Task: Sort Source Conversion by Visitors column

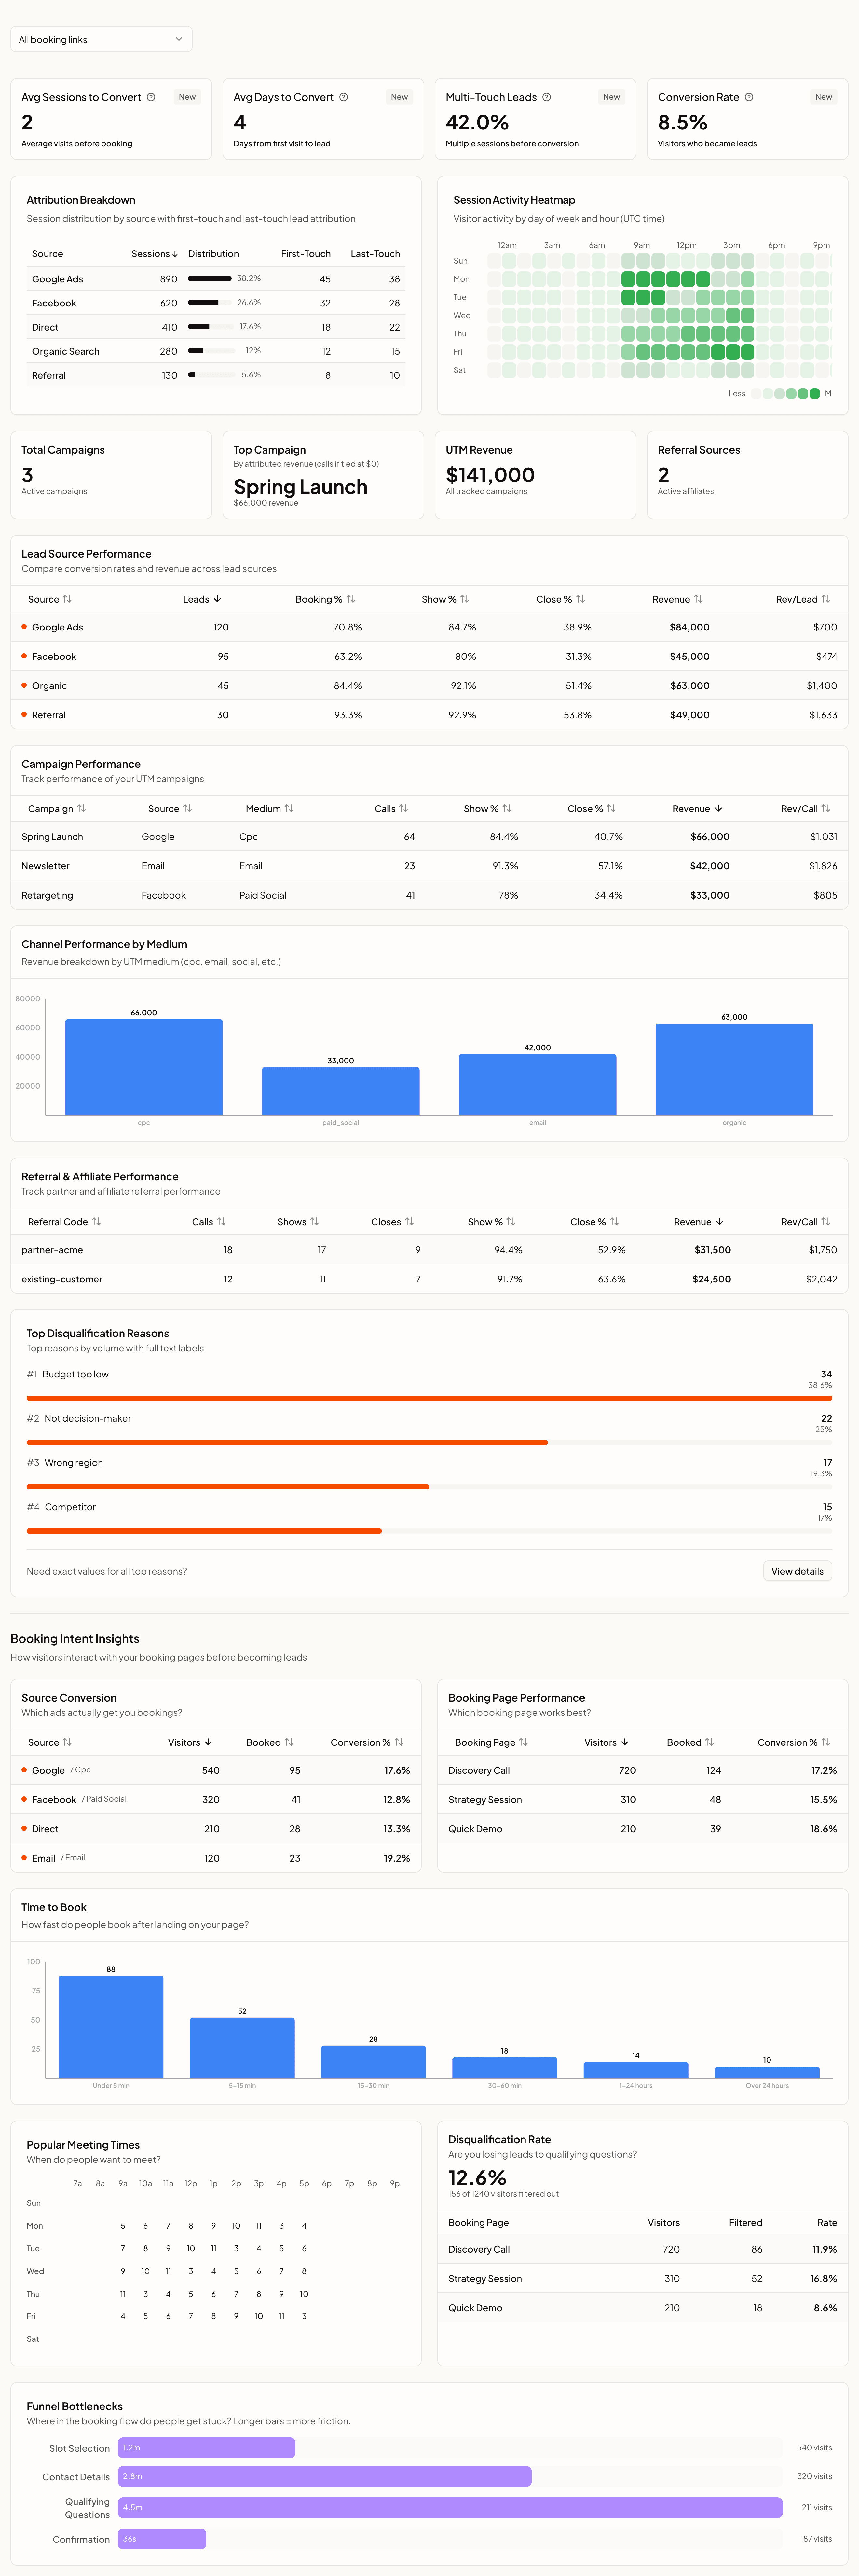Action: coord(190,1742)
